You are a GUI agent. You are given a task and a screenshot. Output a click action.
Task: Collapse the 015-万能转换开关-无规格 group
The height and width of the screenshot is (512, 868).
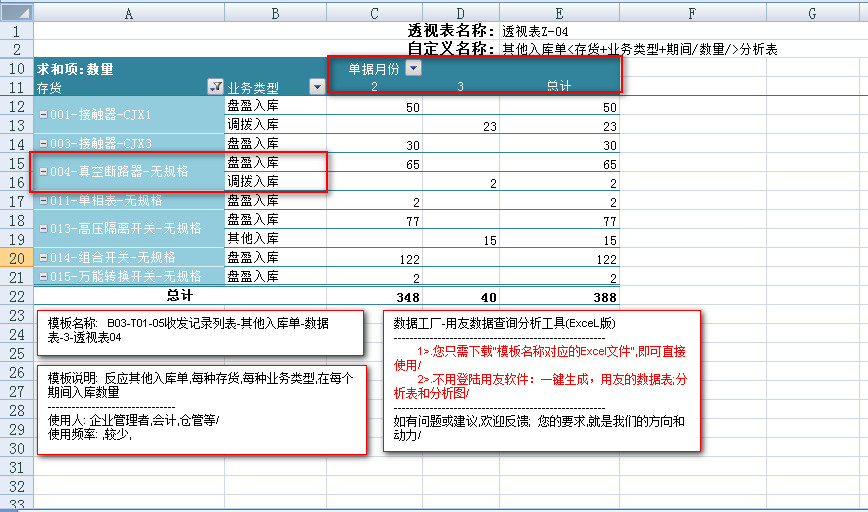click(42, 276)
